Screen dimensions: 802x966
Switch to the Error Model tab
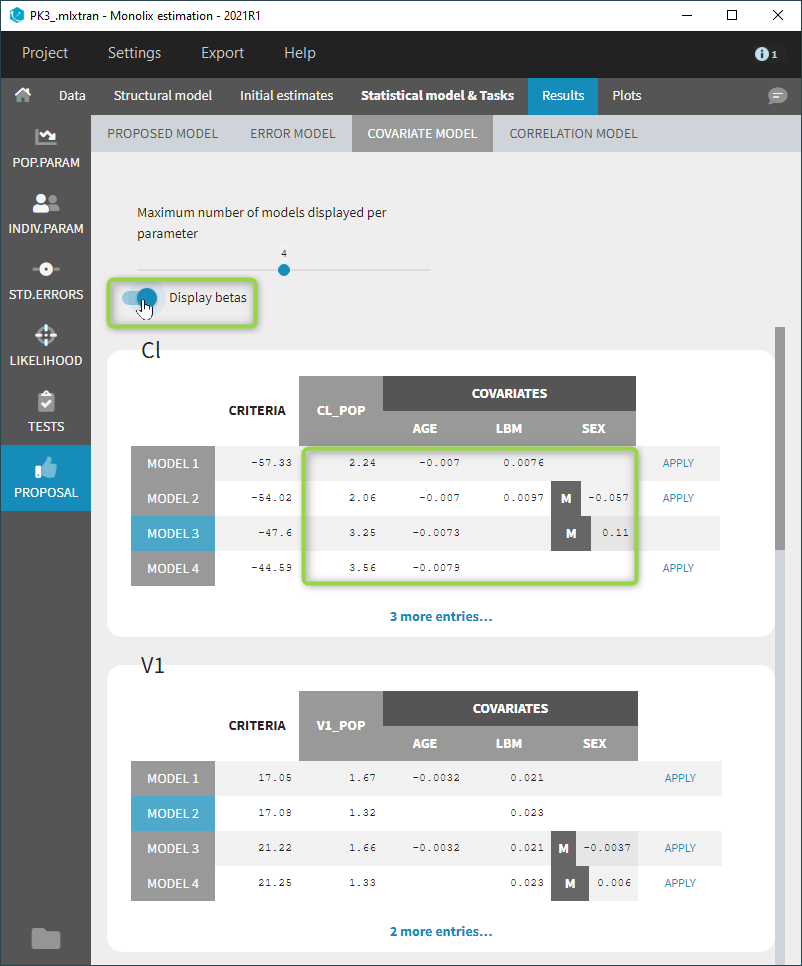[x=292, y=133]
